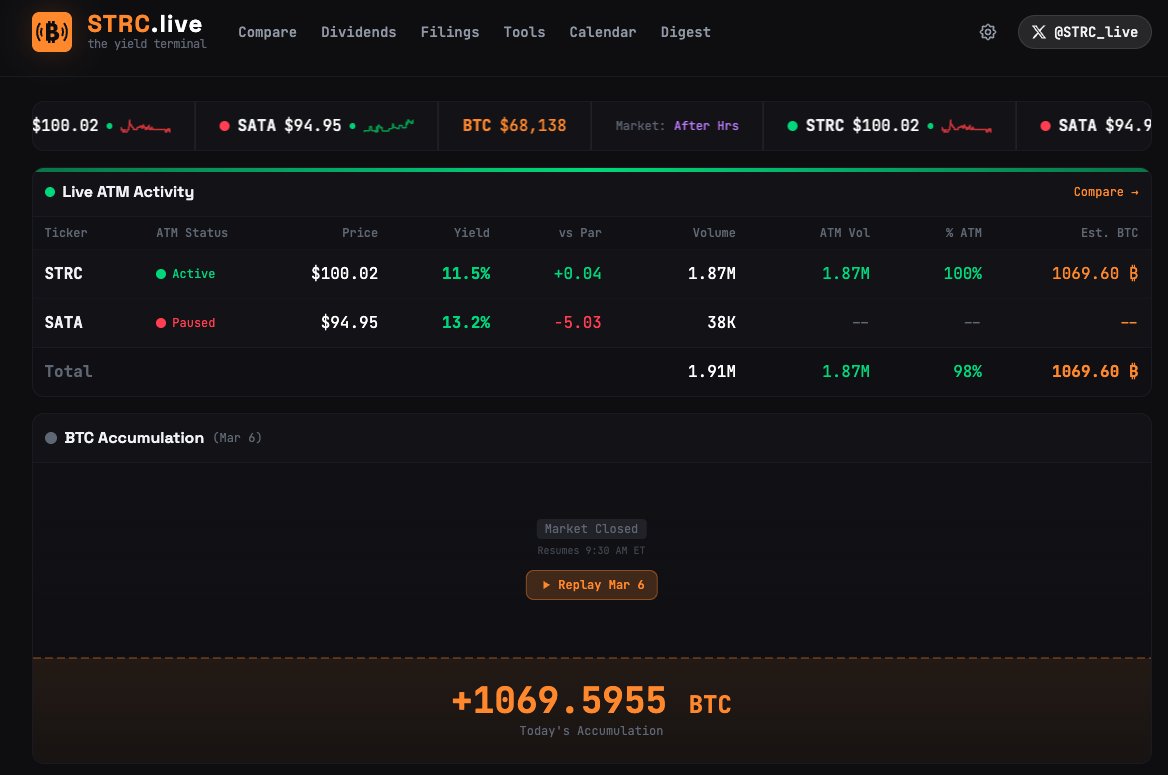Viewport: 1168px width, 775px height.
Task: Open the Compare menu item
Action: pos(267,32)
